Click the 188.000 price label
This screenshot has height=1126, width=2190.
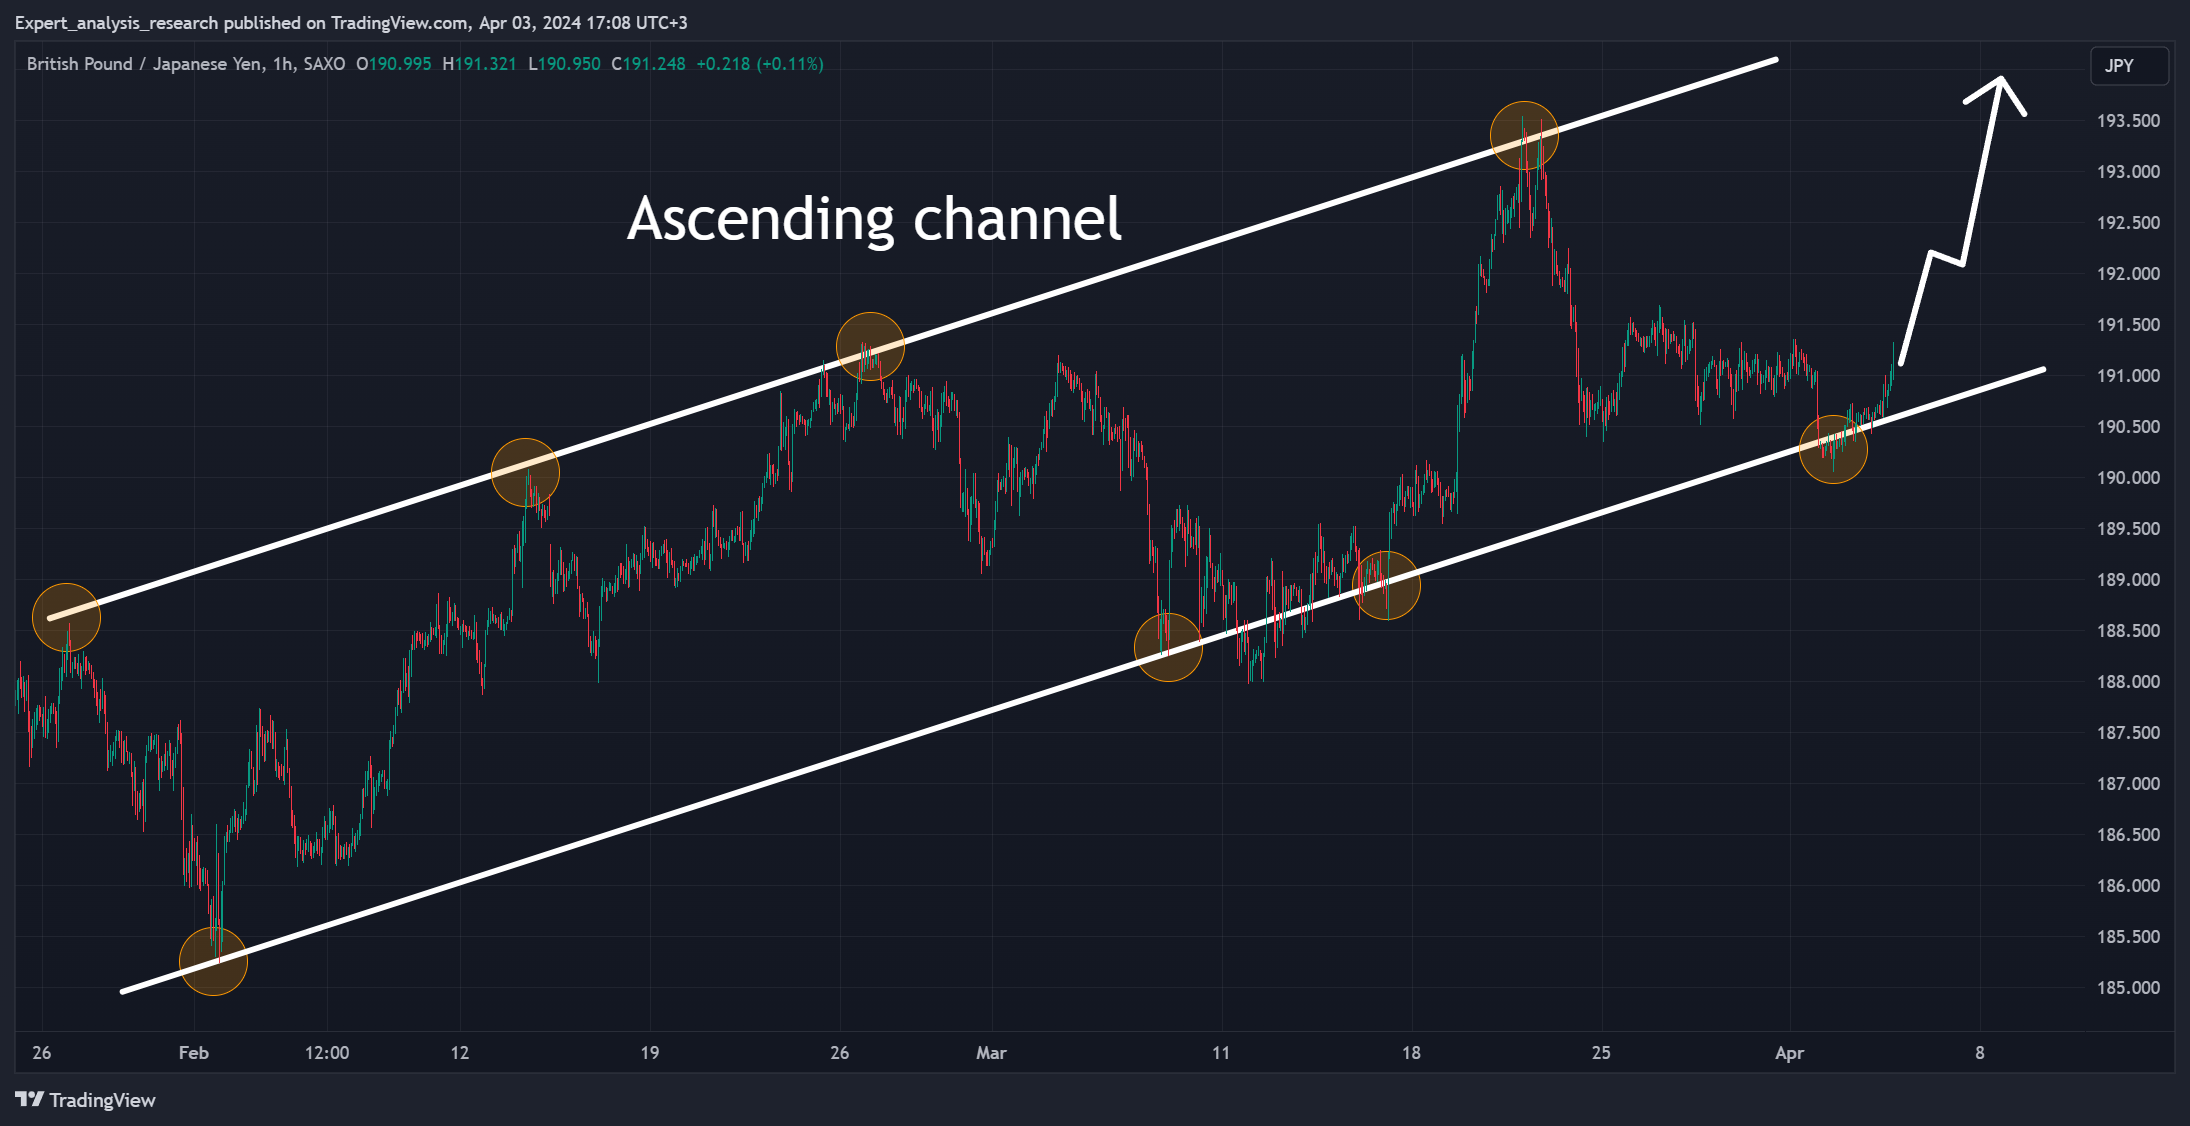pyautogui.click(x=2128, y=682)
